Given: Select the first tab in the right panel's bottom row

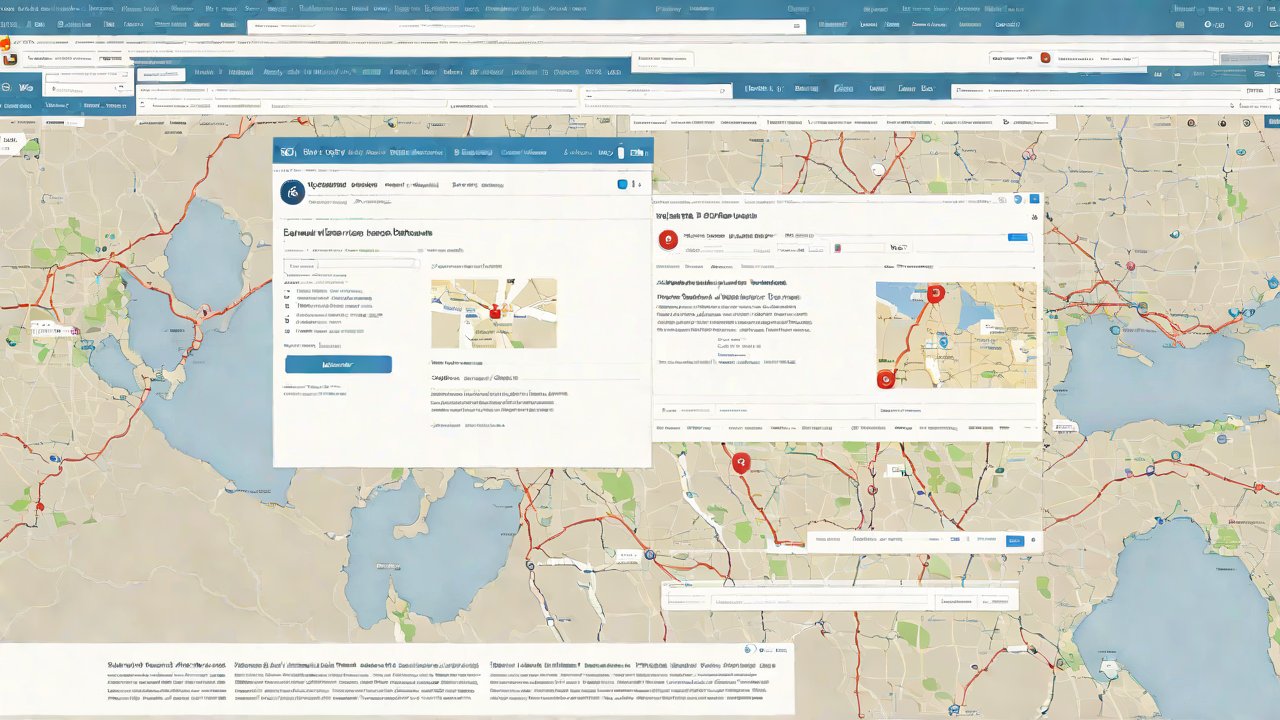Looking at the screenshot, I should [x=670, y=428].
